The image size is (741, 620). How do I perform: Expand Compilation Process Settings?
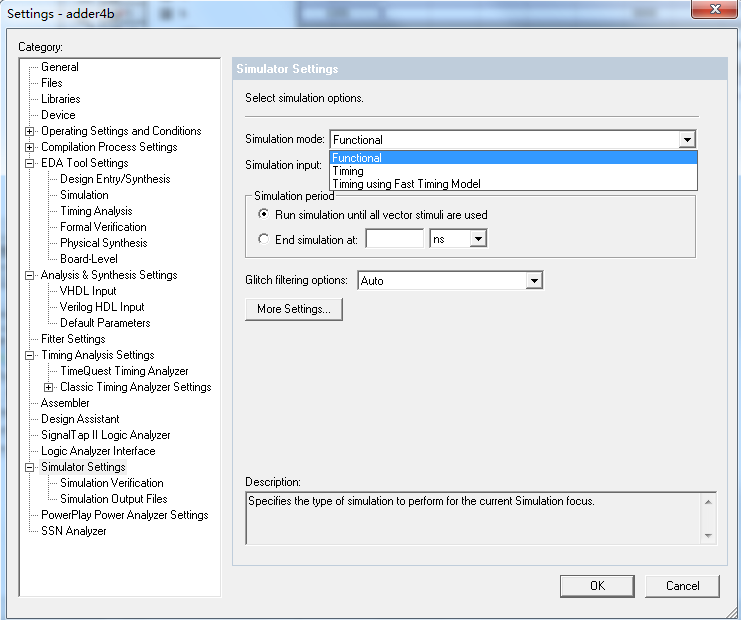pyautogui.click(x=29, y=147)
